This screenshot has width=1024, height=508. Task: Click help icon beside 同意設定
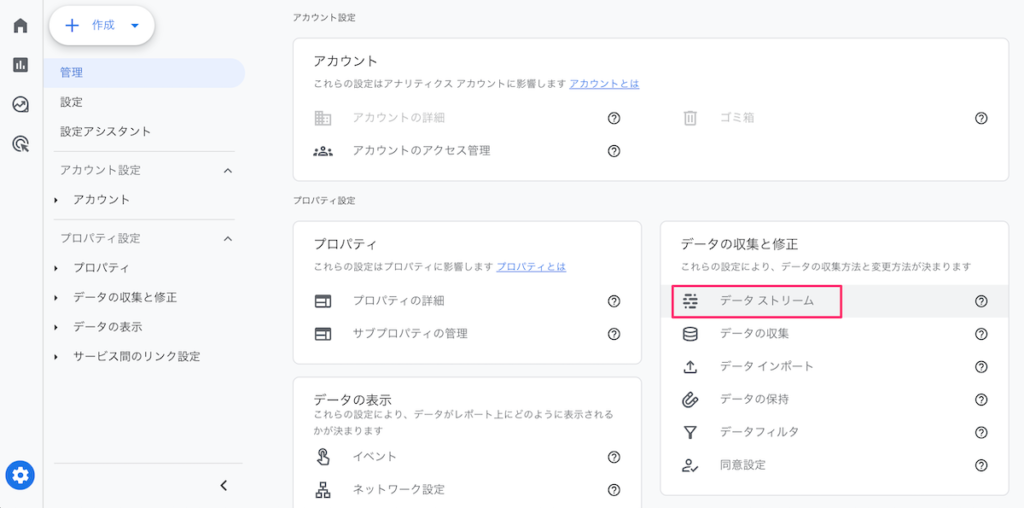tap(980, 465)
